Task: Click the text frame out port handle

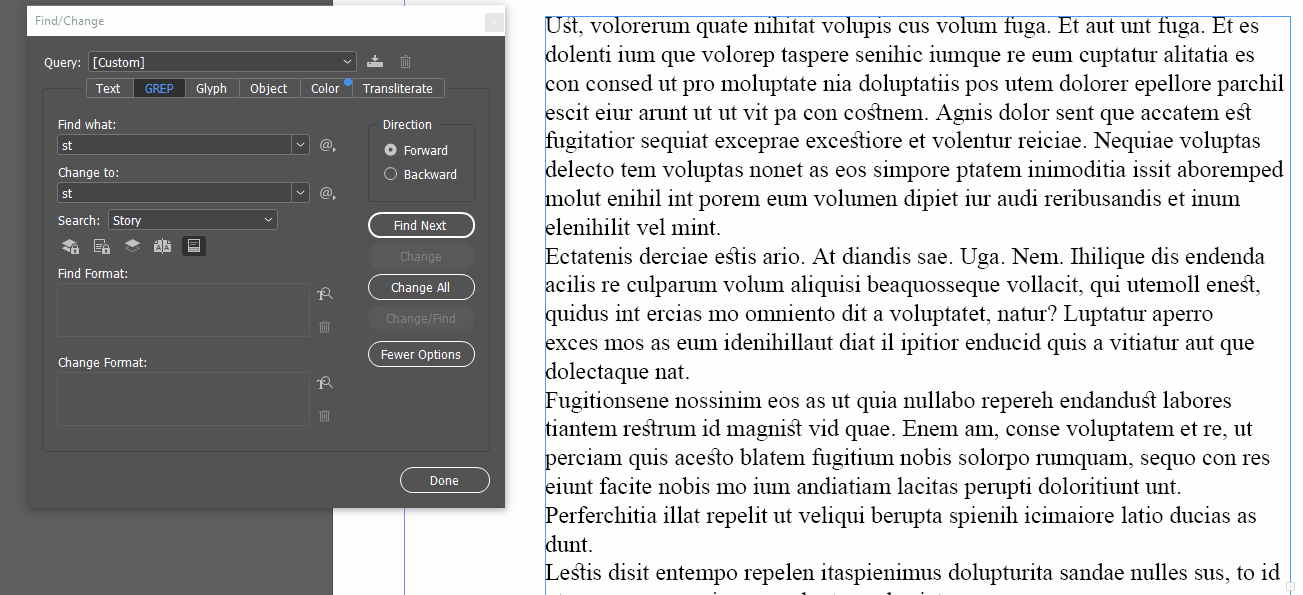Action: click(1290, 588)
